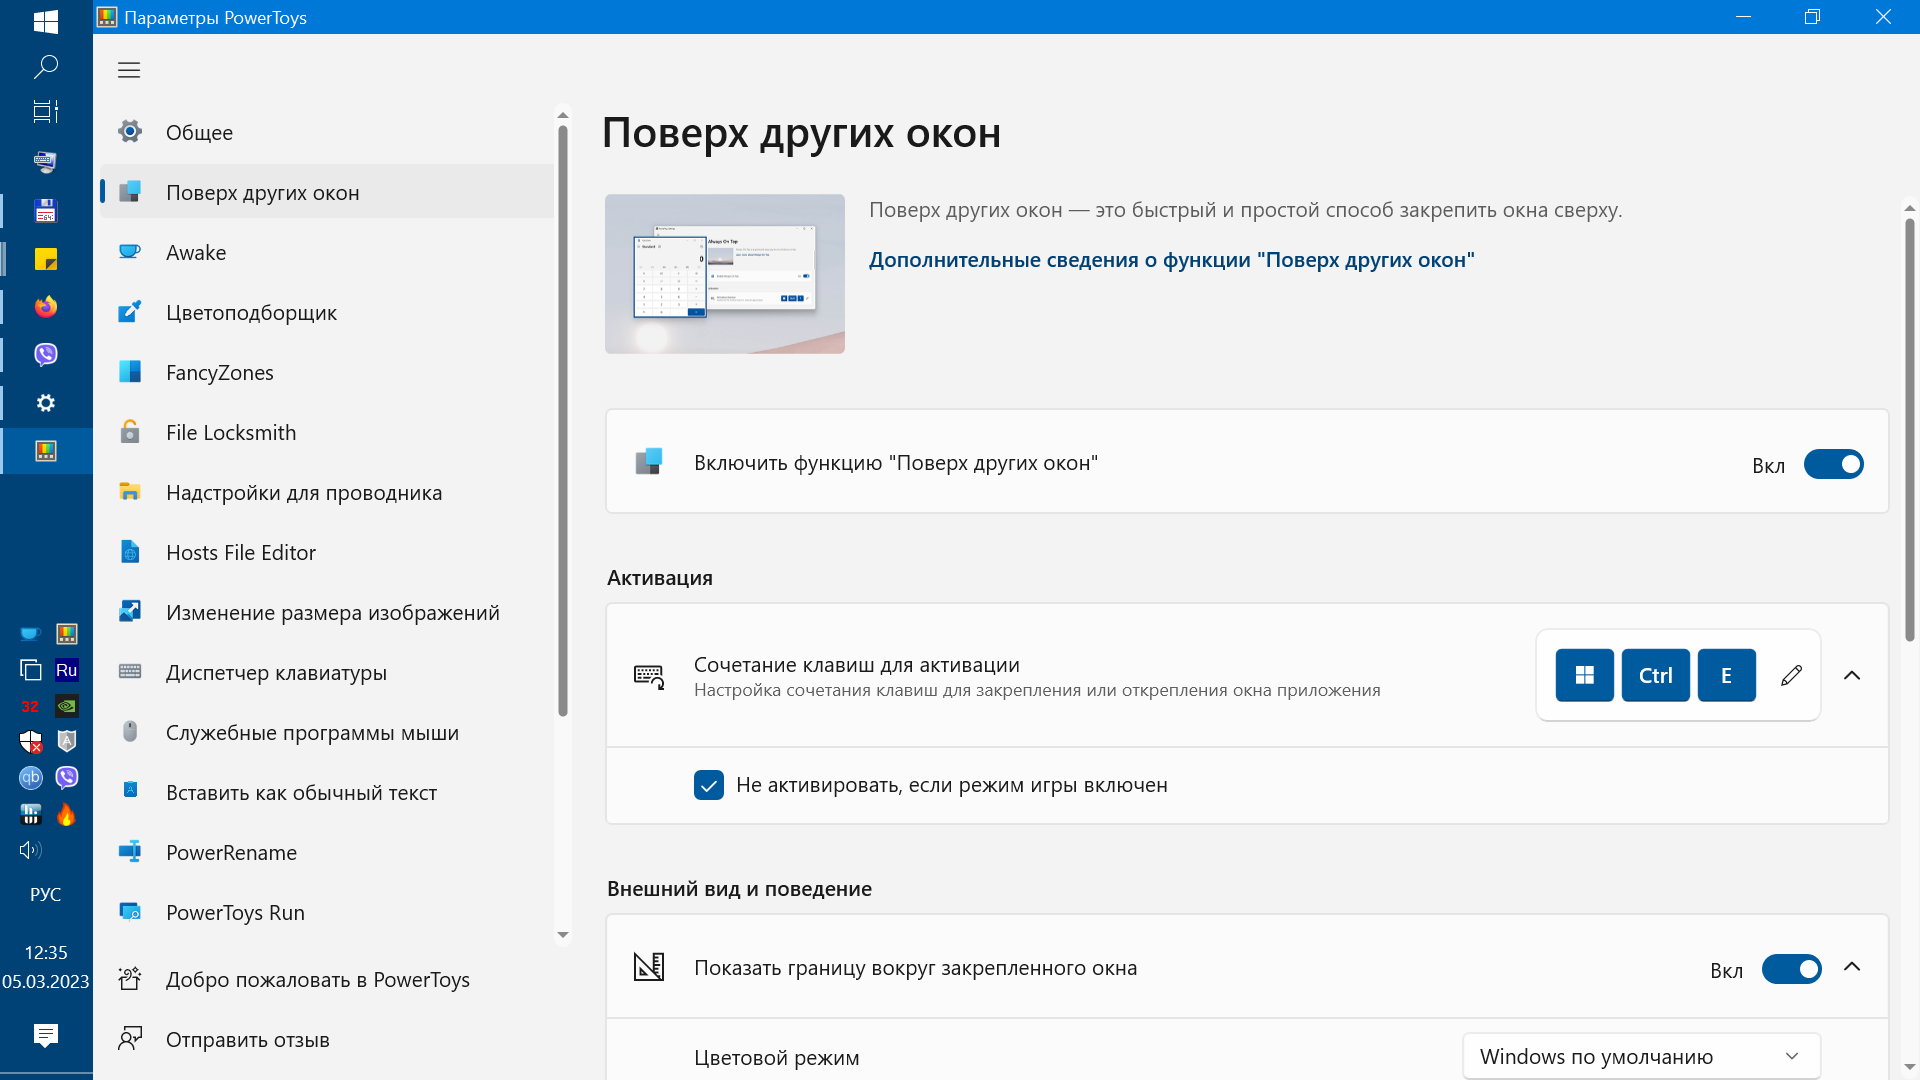This screenshot has width=1920, height=1080.
Task: Click Отправить отзыв at sidebar bottom
Action: [247, 1039]
